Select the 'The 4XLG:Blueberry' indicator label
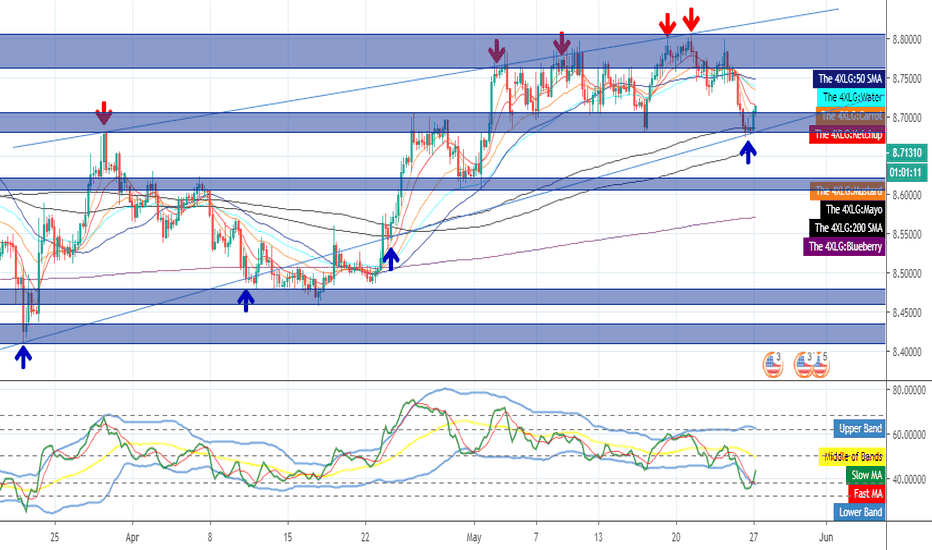Image resolution: width=932 pixels, height=550 pixels. [844, 246]
